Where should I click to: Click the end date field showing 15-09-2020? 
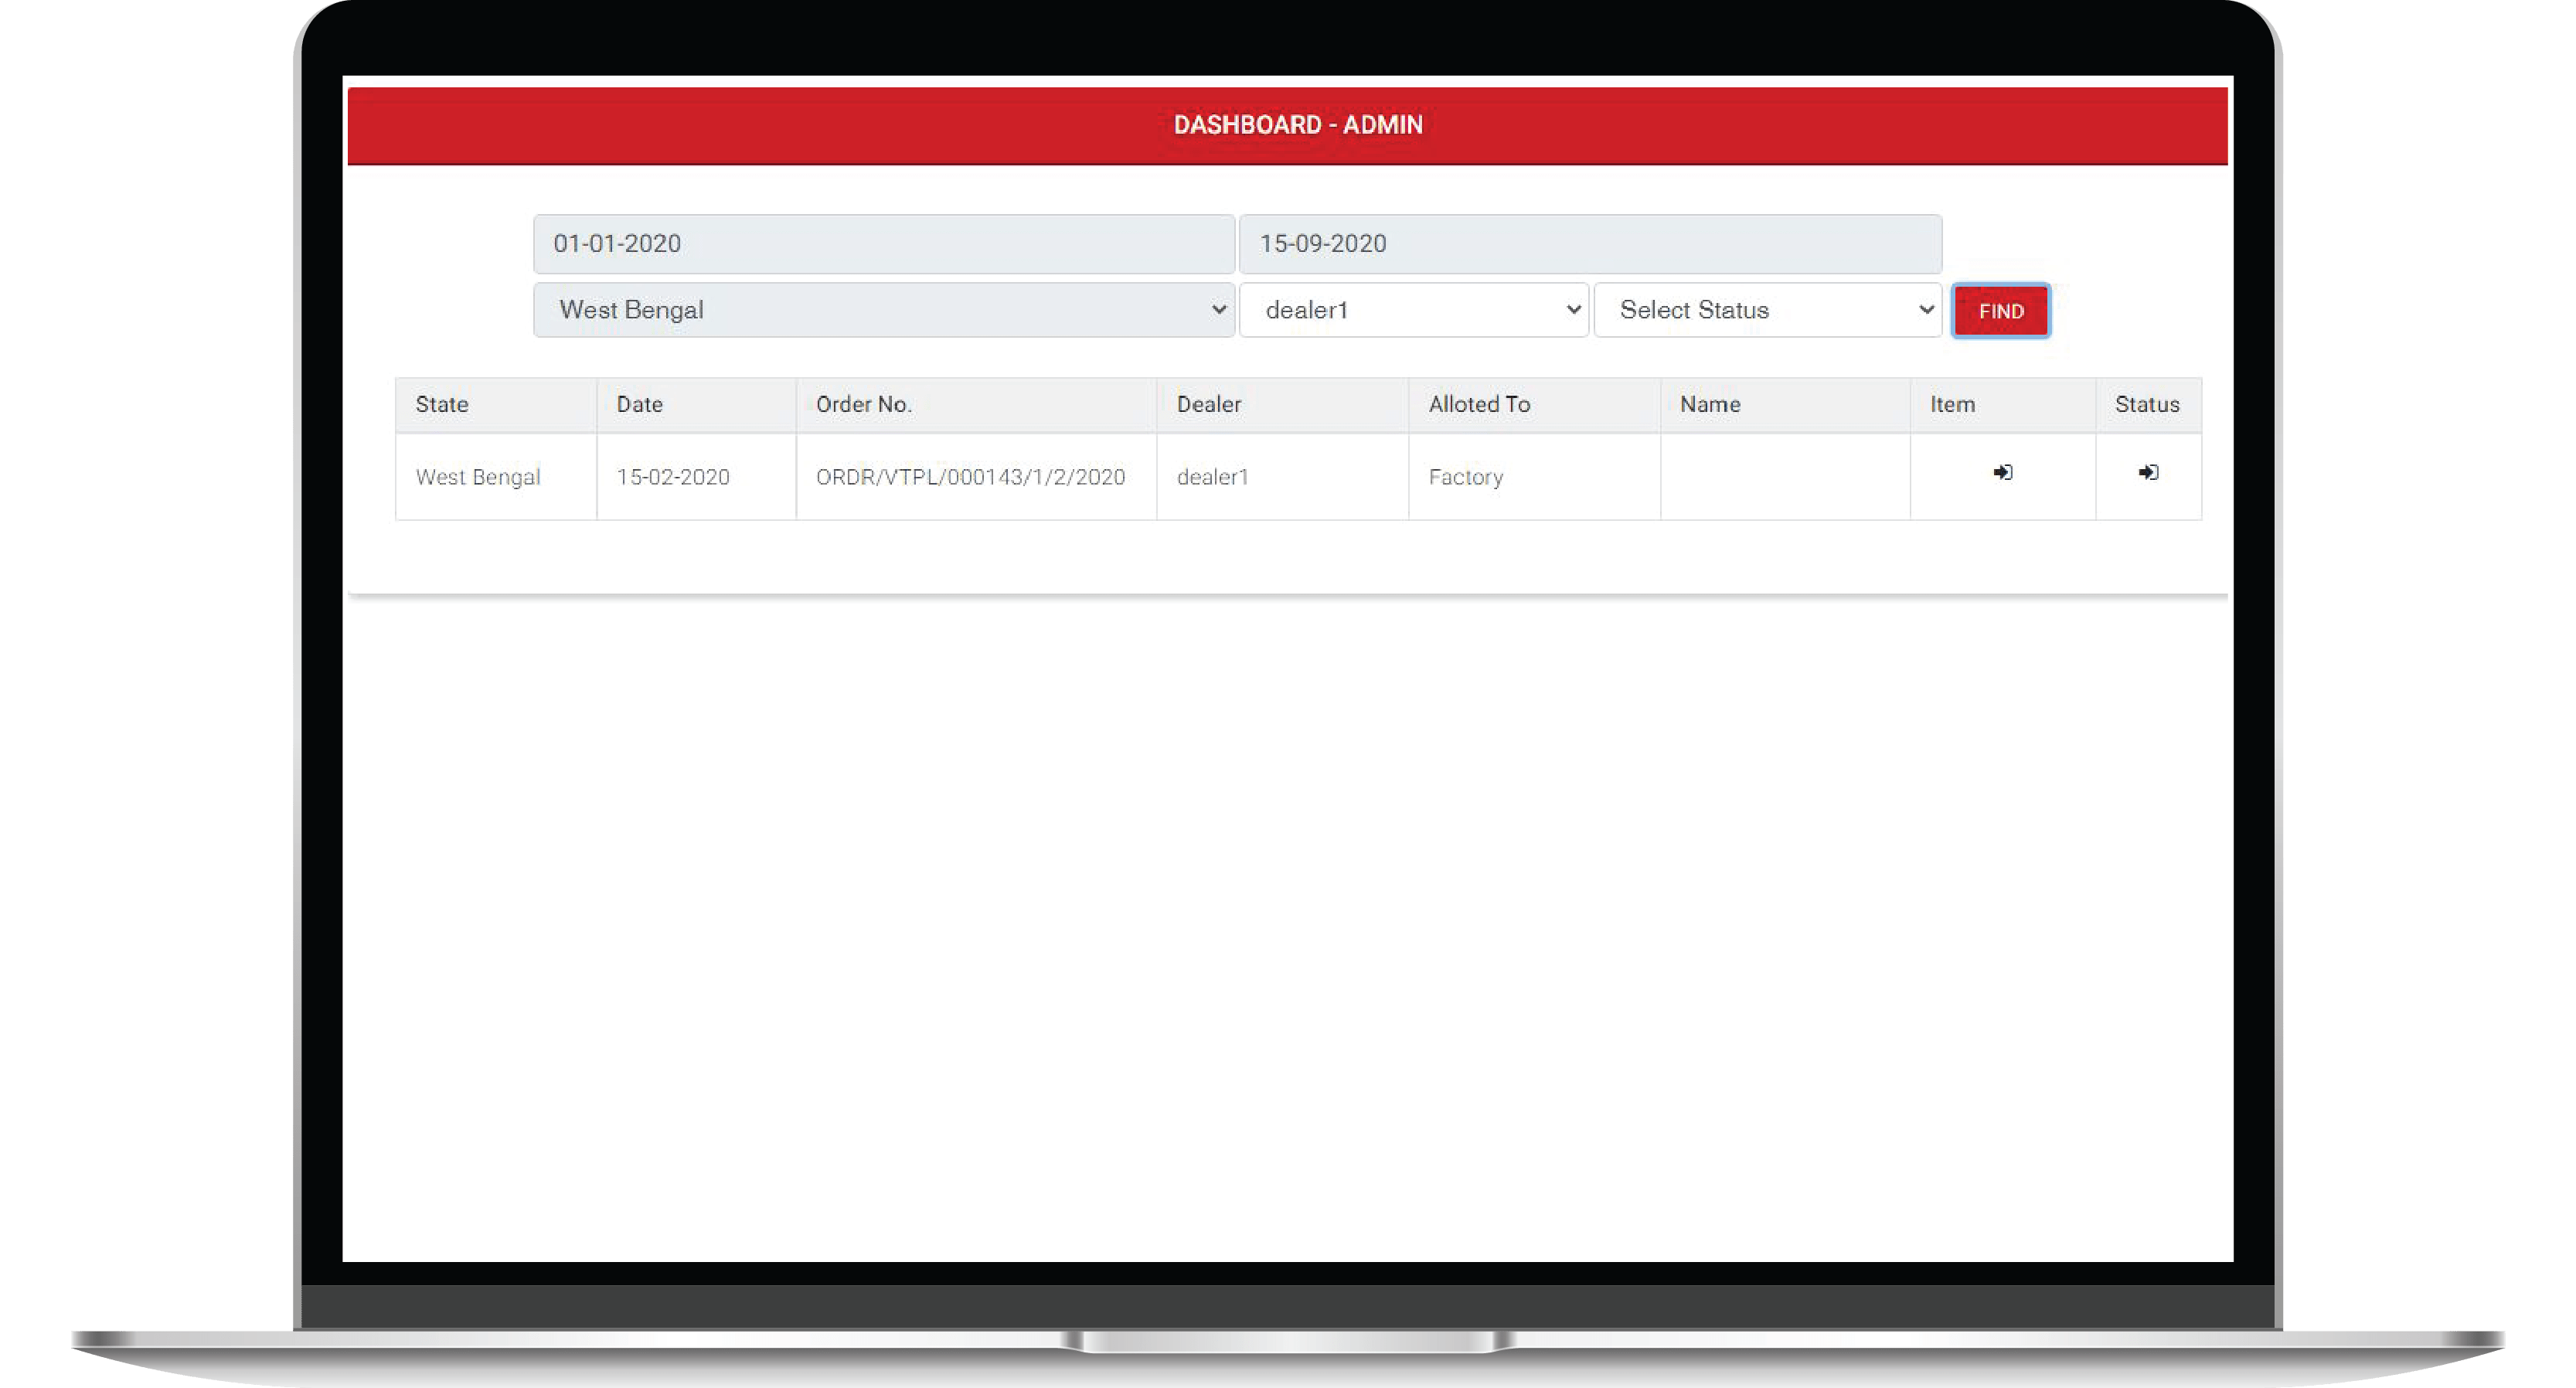tap(1590, 243)
